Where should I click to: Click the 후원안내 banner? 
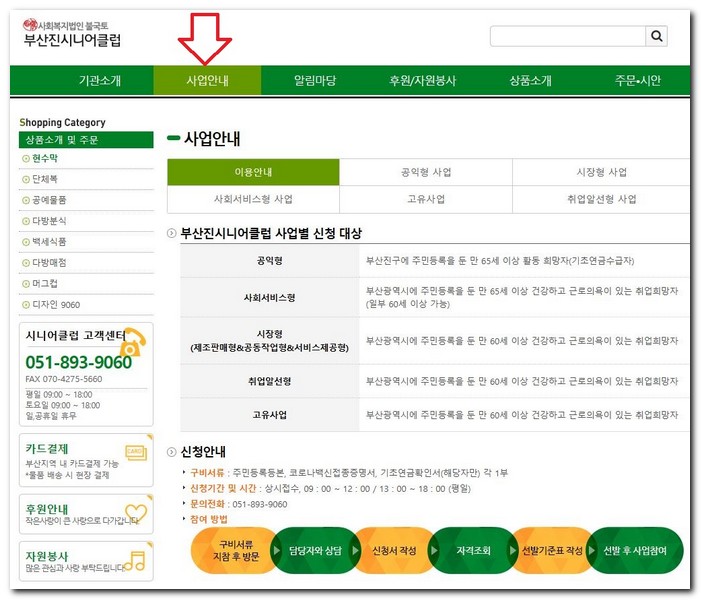coord(86,514)
